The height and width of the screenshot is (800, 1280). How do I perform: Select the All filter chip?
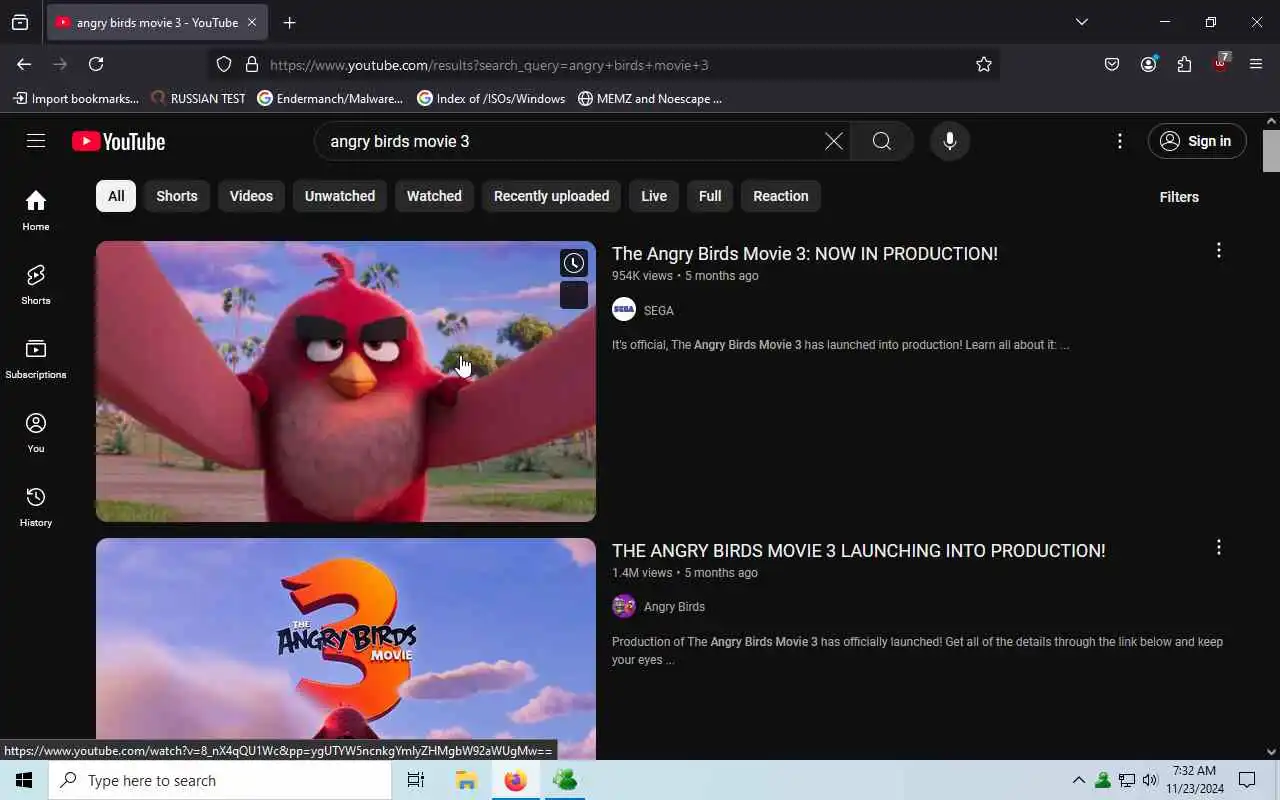point(116,196)
